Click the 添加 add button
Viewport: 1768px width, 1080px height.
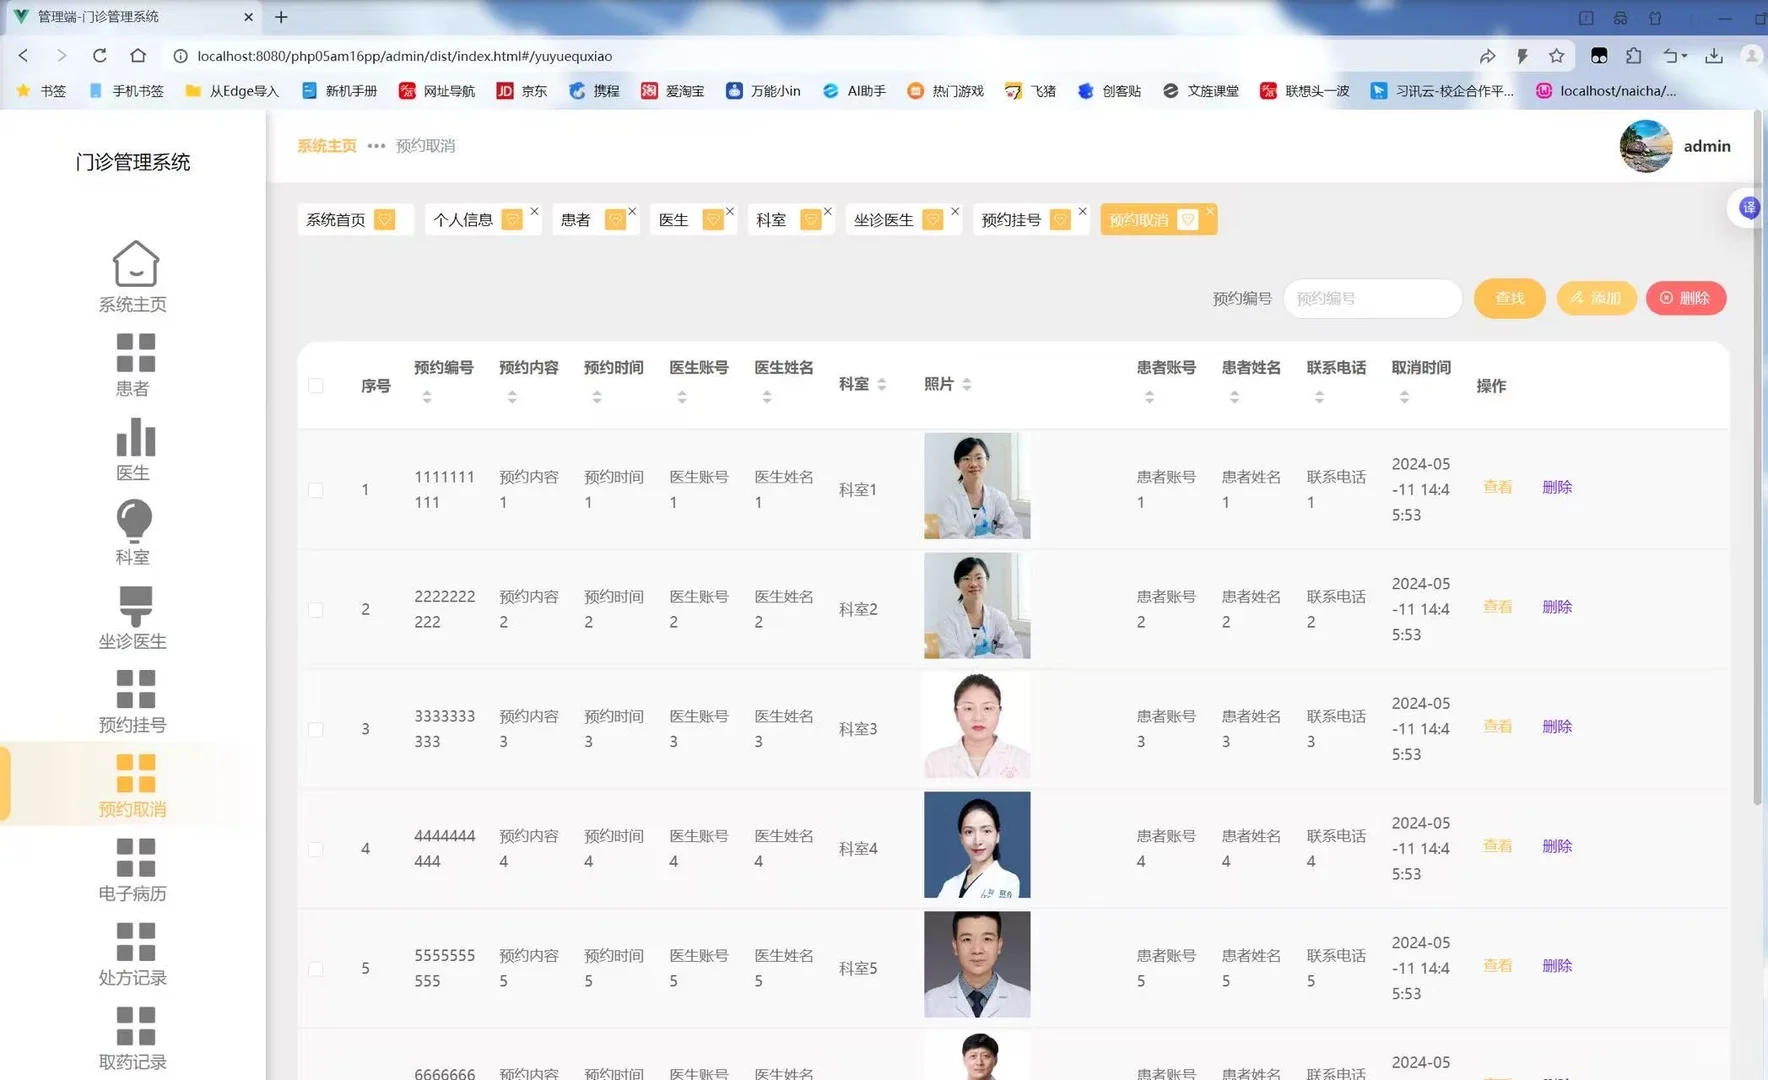(1596, 298)
